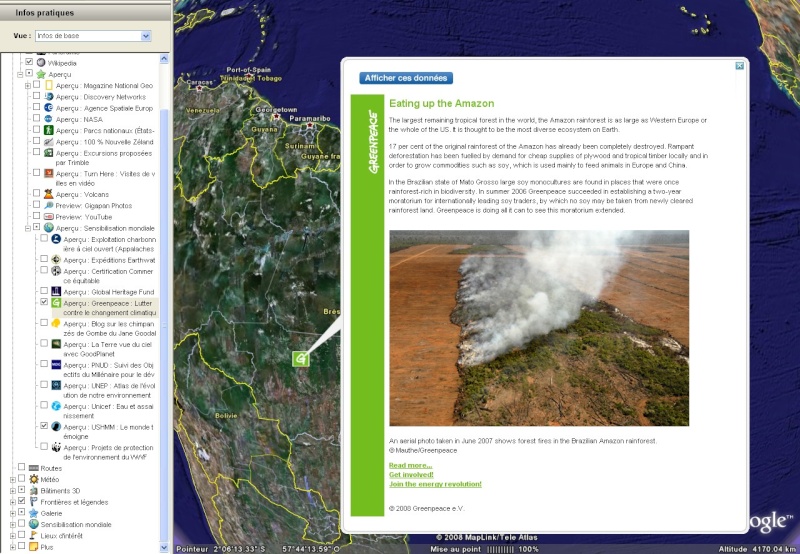Click the UNEP atlas layer icon

[56, 386]
